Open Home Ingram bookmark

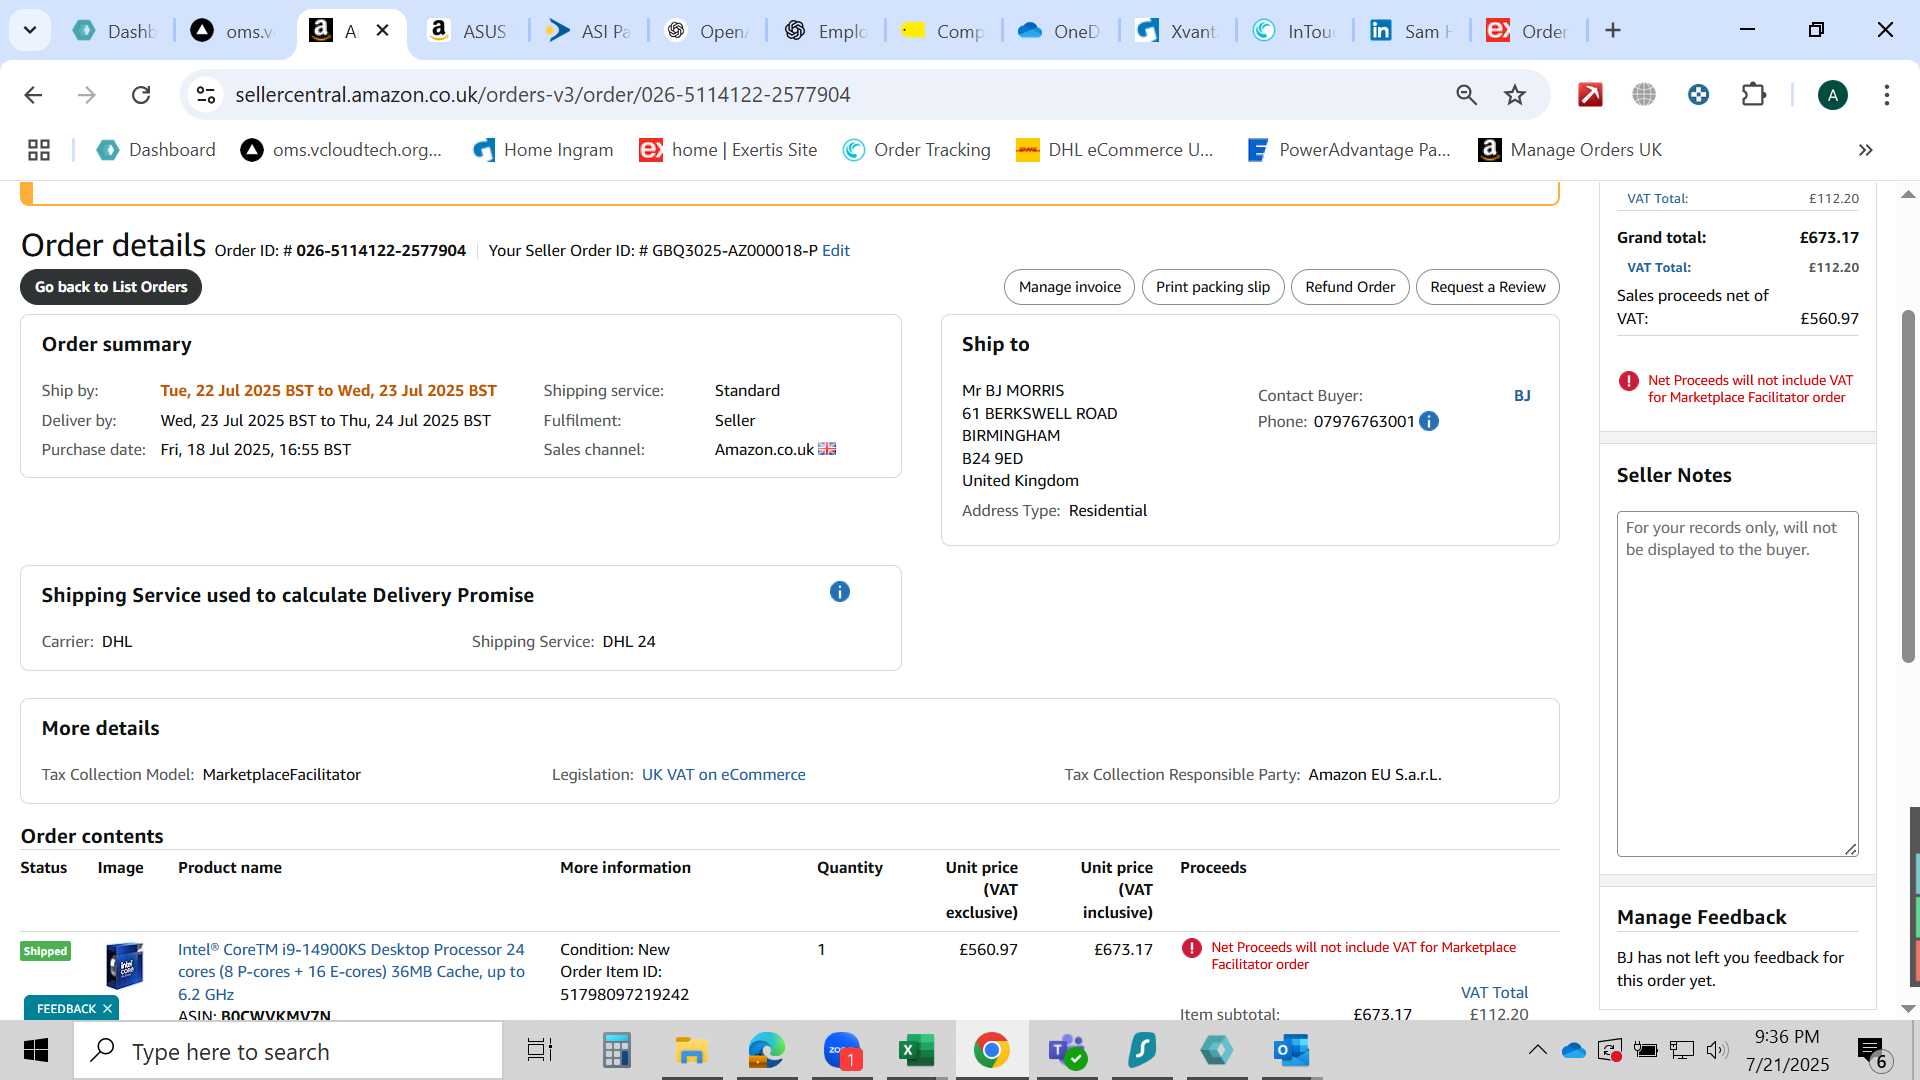[543, 150]
